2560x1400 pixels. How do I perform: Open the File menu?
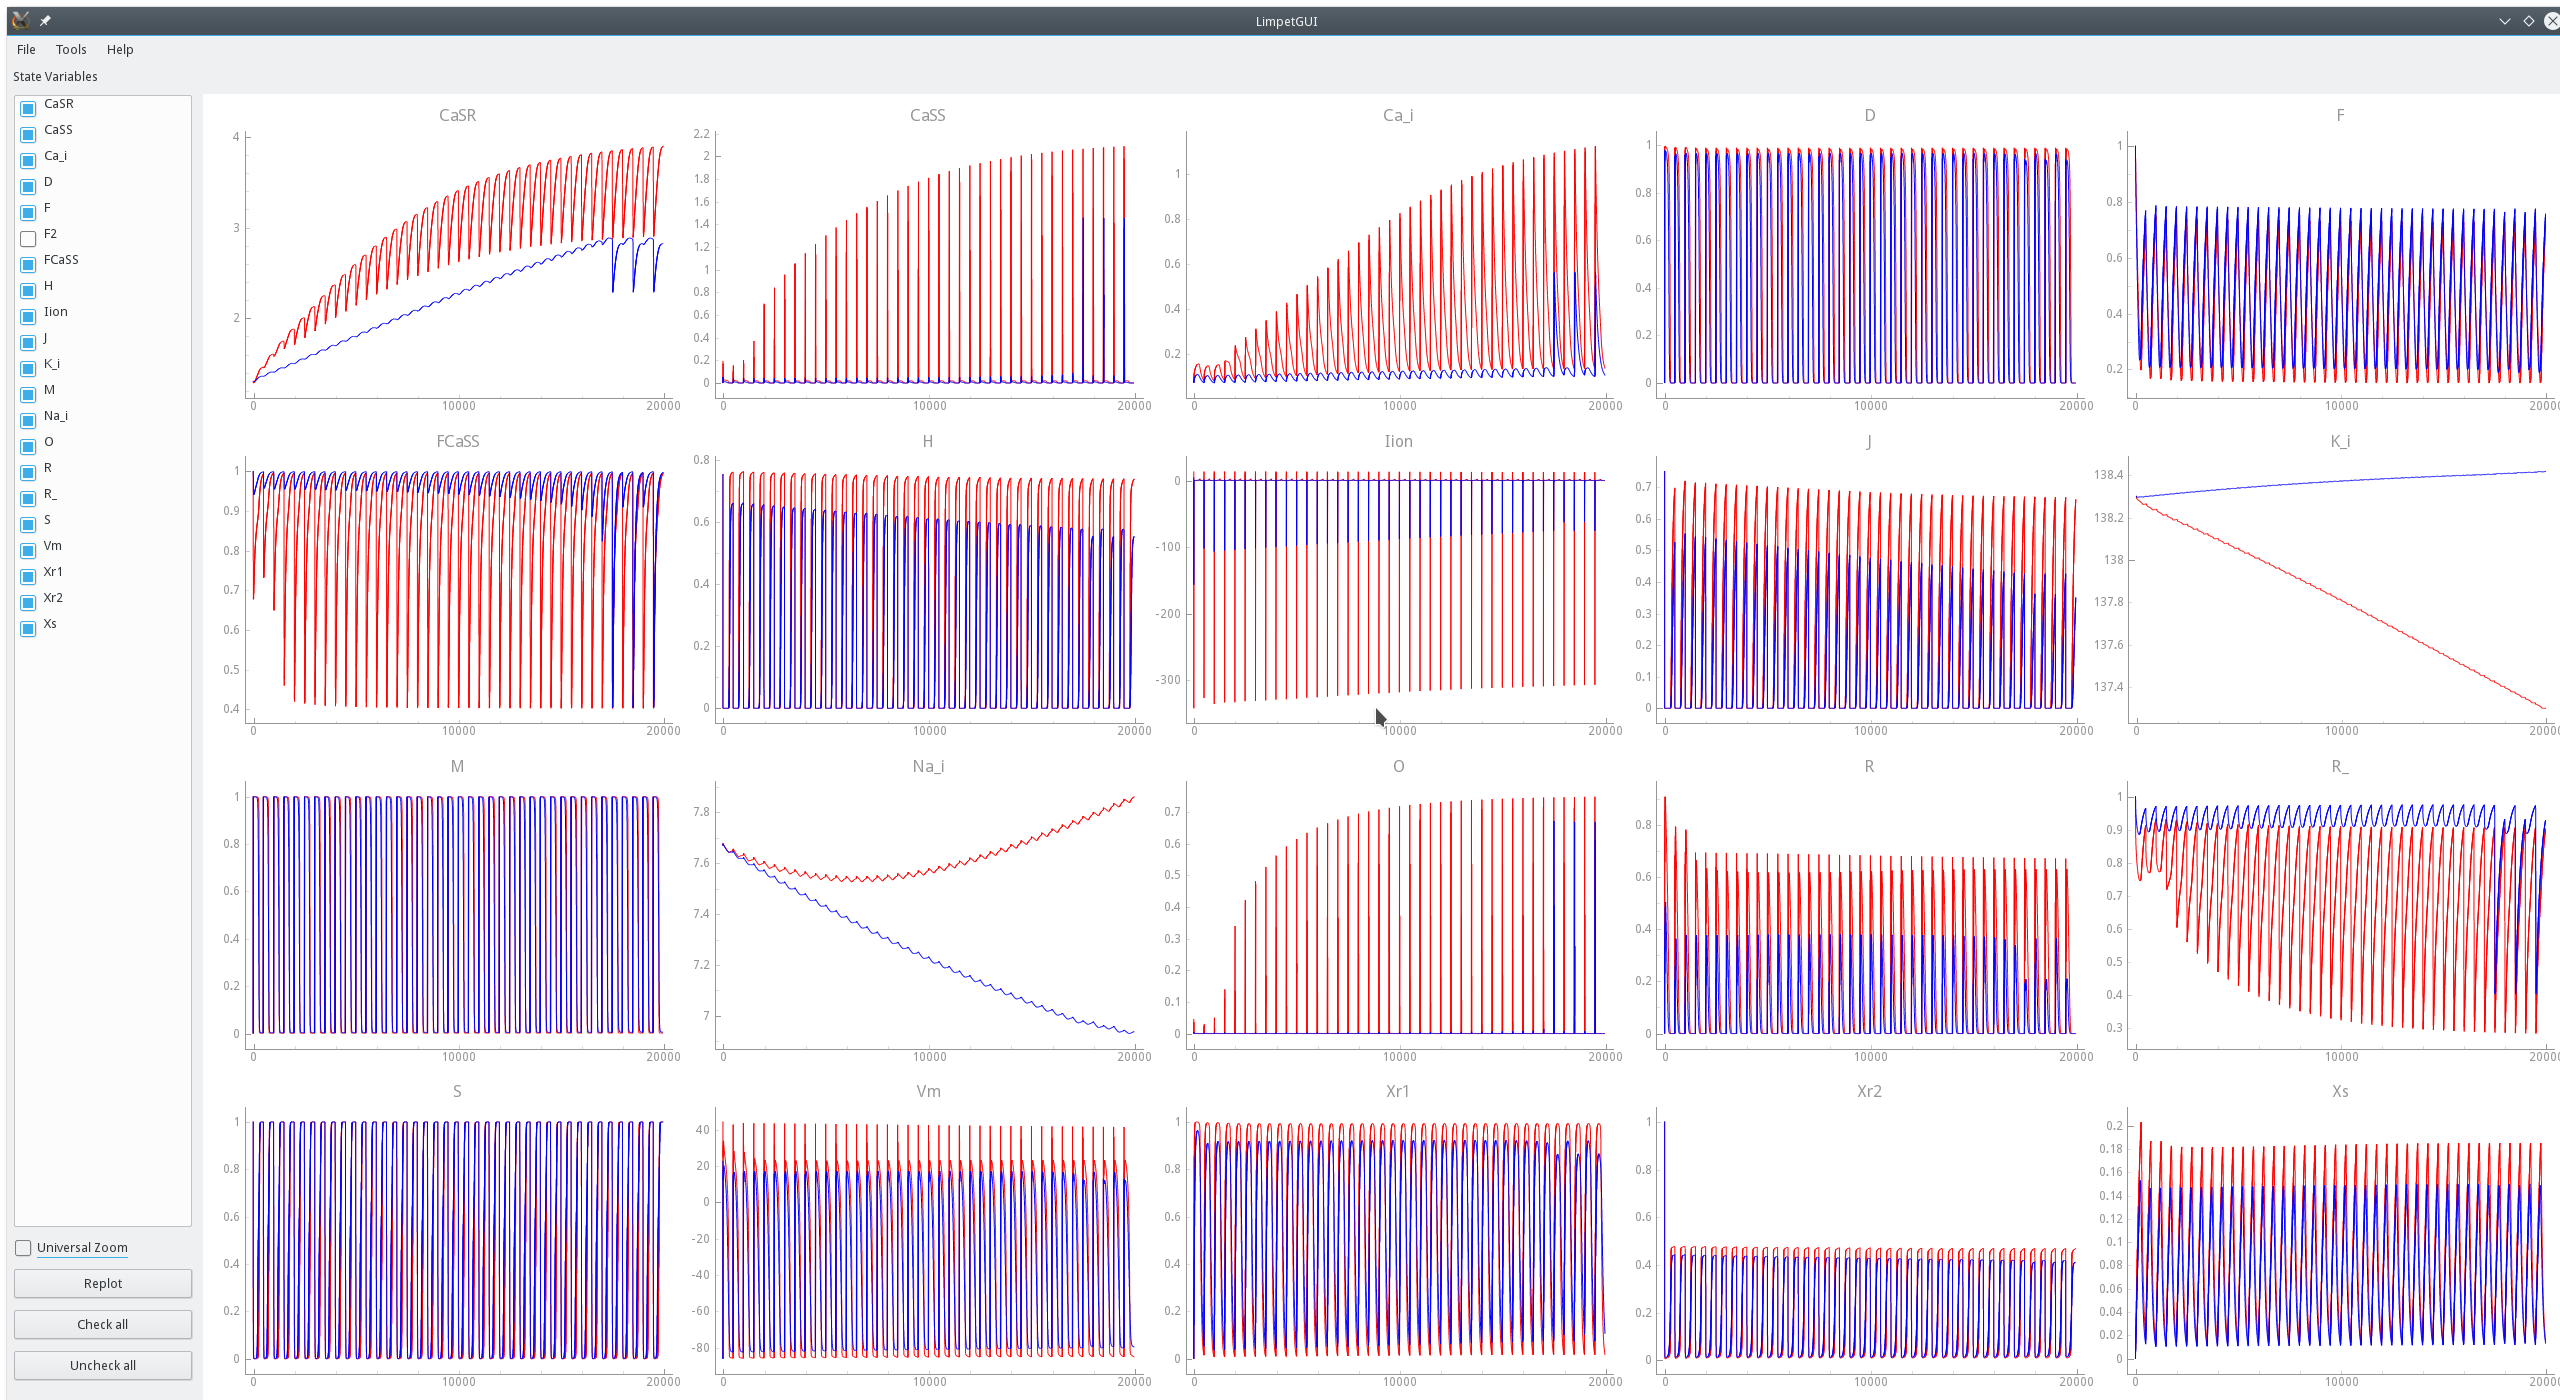[x=25, y=49]
